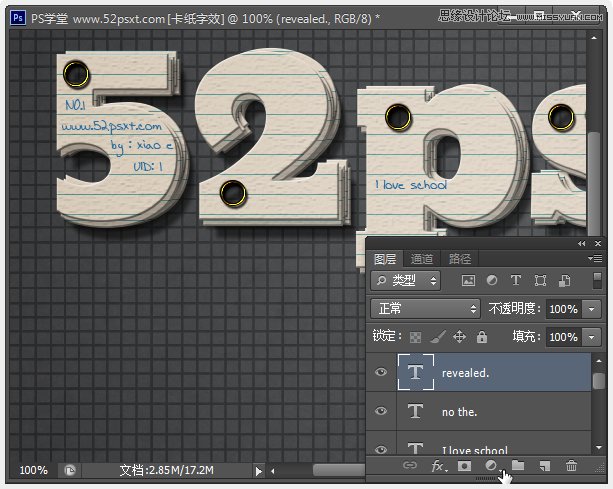Select the no the. layer thumbnail
The image size is (613, 489).
tap(416, 411)
